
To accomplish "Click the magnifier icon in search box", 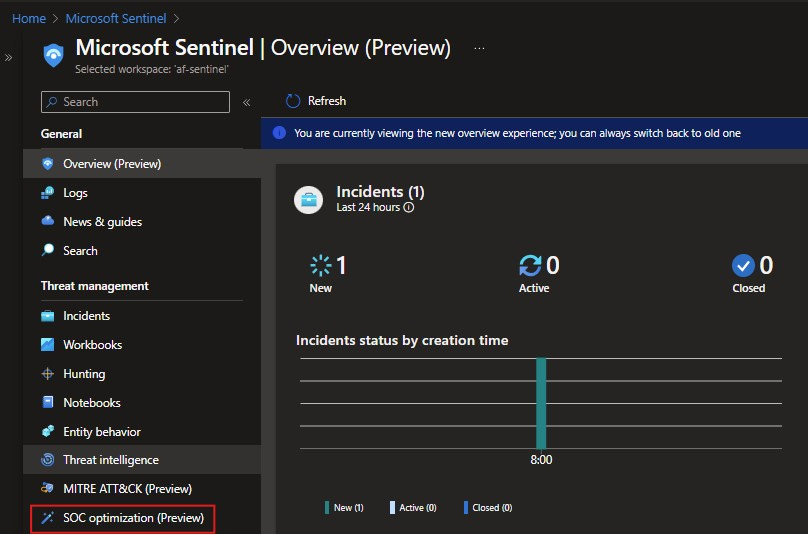I will [x=52, y=102].
